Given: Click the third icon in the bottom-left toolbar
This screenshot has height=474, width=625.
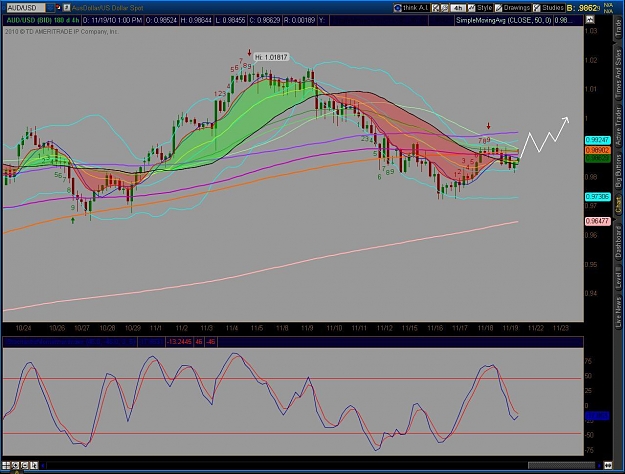Looking at the screenshot, I should click(25, 465).
